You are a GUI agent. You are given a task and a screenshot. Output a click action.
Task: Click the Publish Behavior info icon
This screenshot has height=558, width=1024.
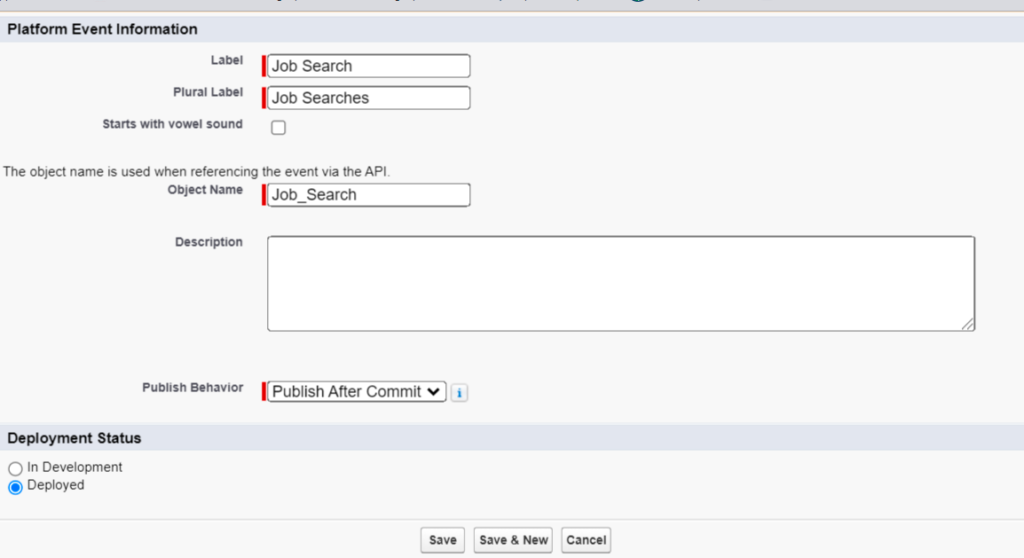[x=459, y=393]
